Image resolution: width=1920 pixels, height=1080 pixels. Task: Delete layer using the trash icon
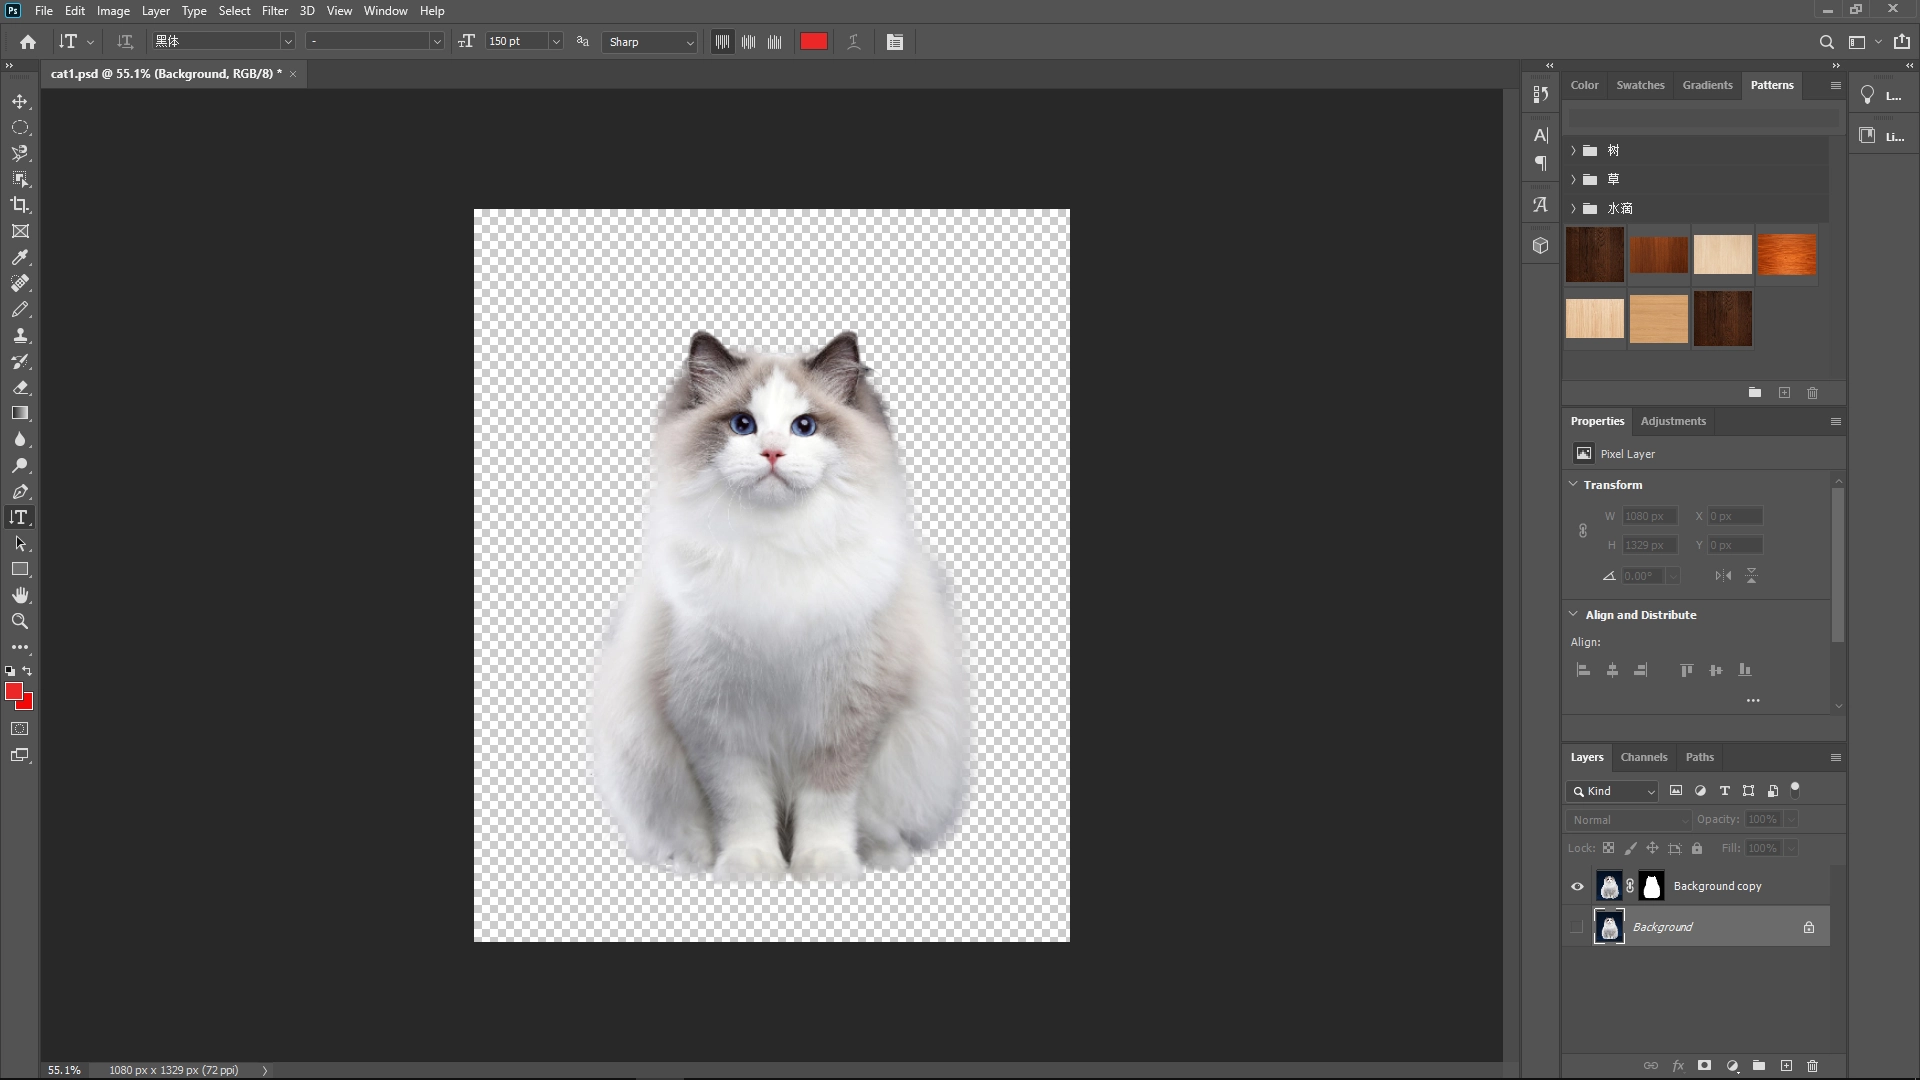click(1813, 1066)
